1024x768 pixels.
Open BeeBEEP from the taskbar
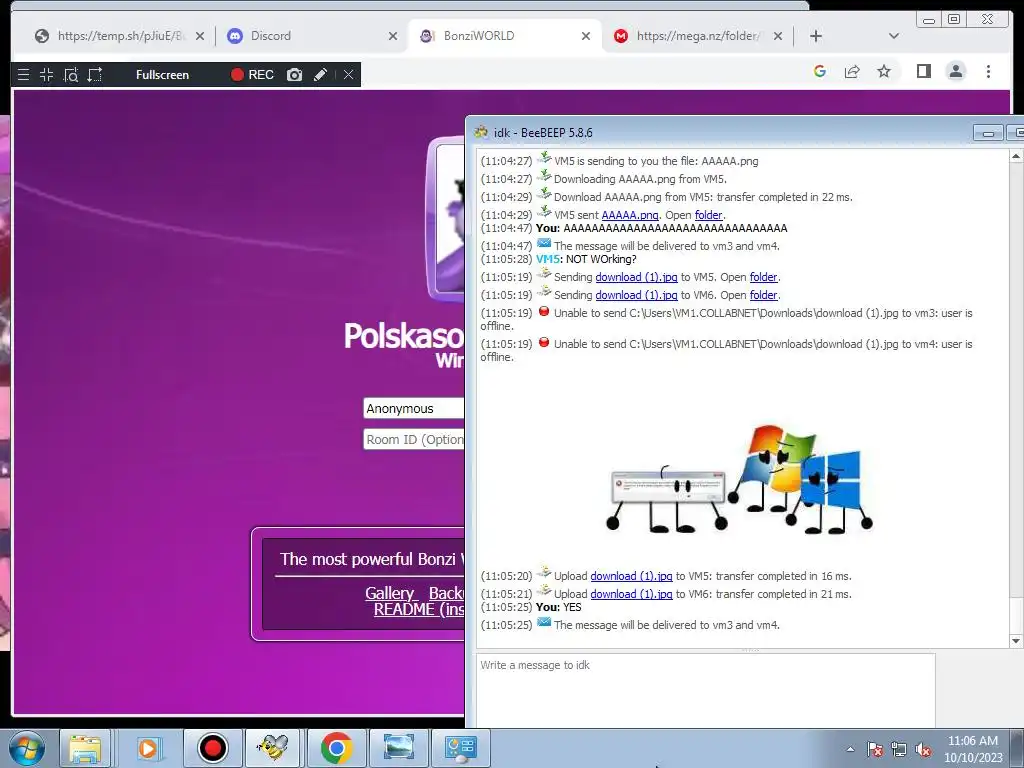tap(273, 748)
